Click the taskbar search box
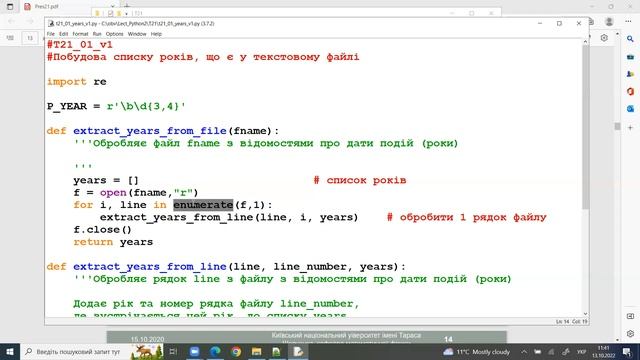 [x=92, y=351]
